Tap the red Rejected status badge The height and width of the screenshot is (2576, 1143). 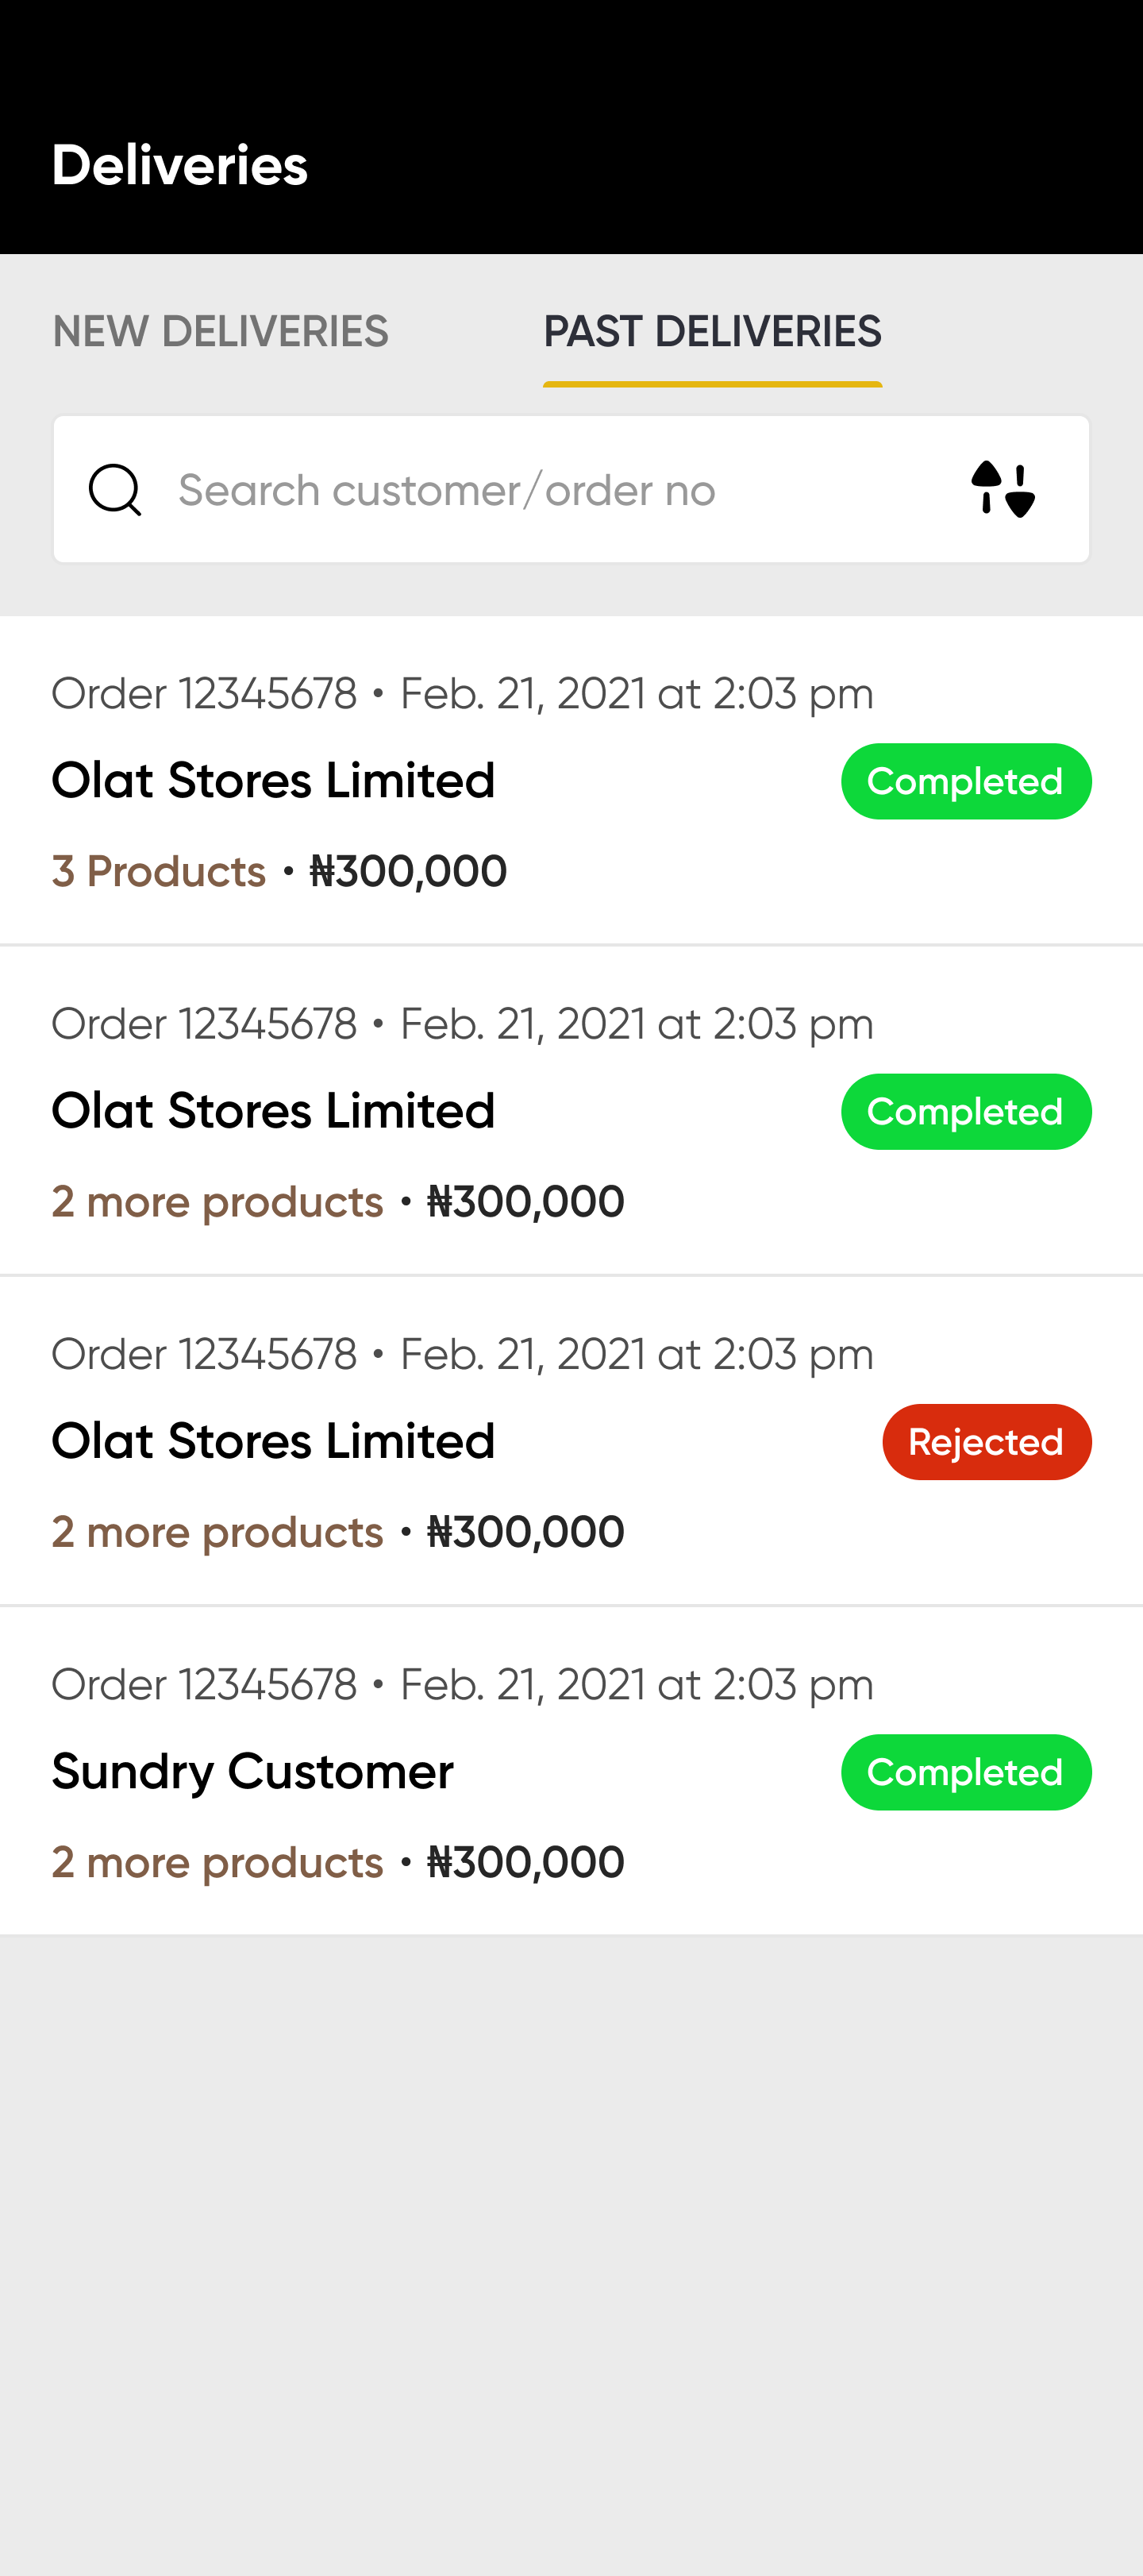tap(986, 1442)
